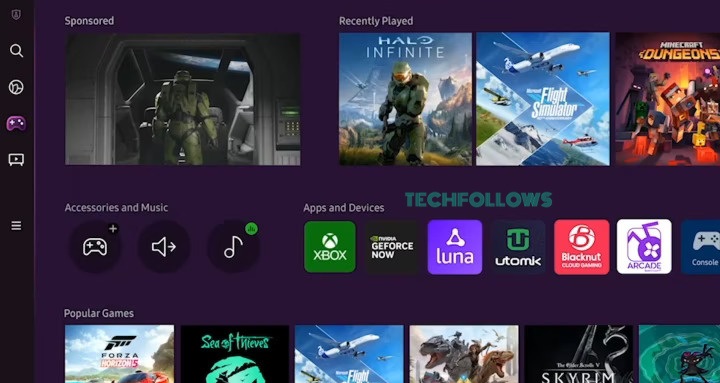The height and width of the screenshot is (383, 720).
Task: Select Forza Horizon 5 in Popular Games
Action: (x=119, y=354)
